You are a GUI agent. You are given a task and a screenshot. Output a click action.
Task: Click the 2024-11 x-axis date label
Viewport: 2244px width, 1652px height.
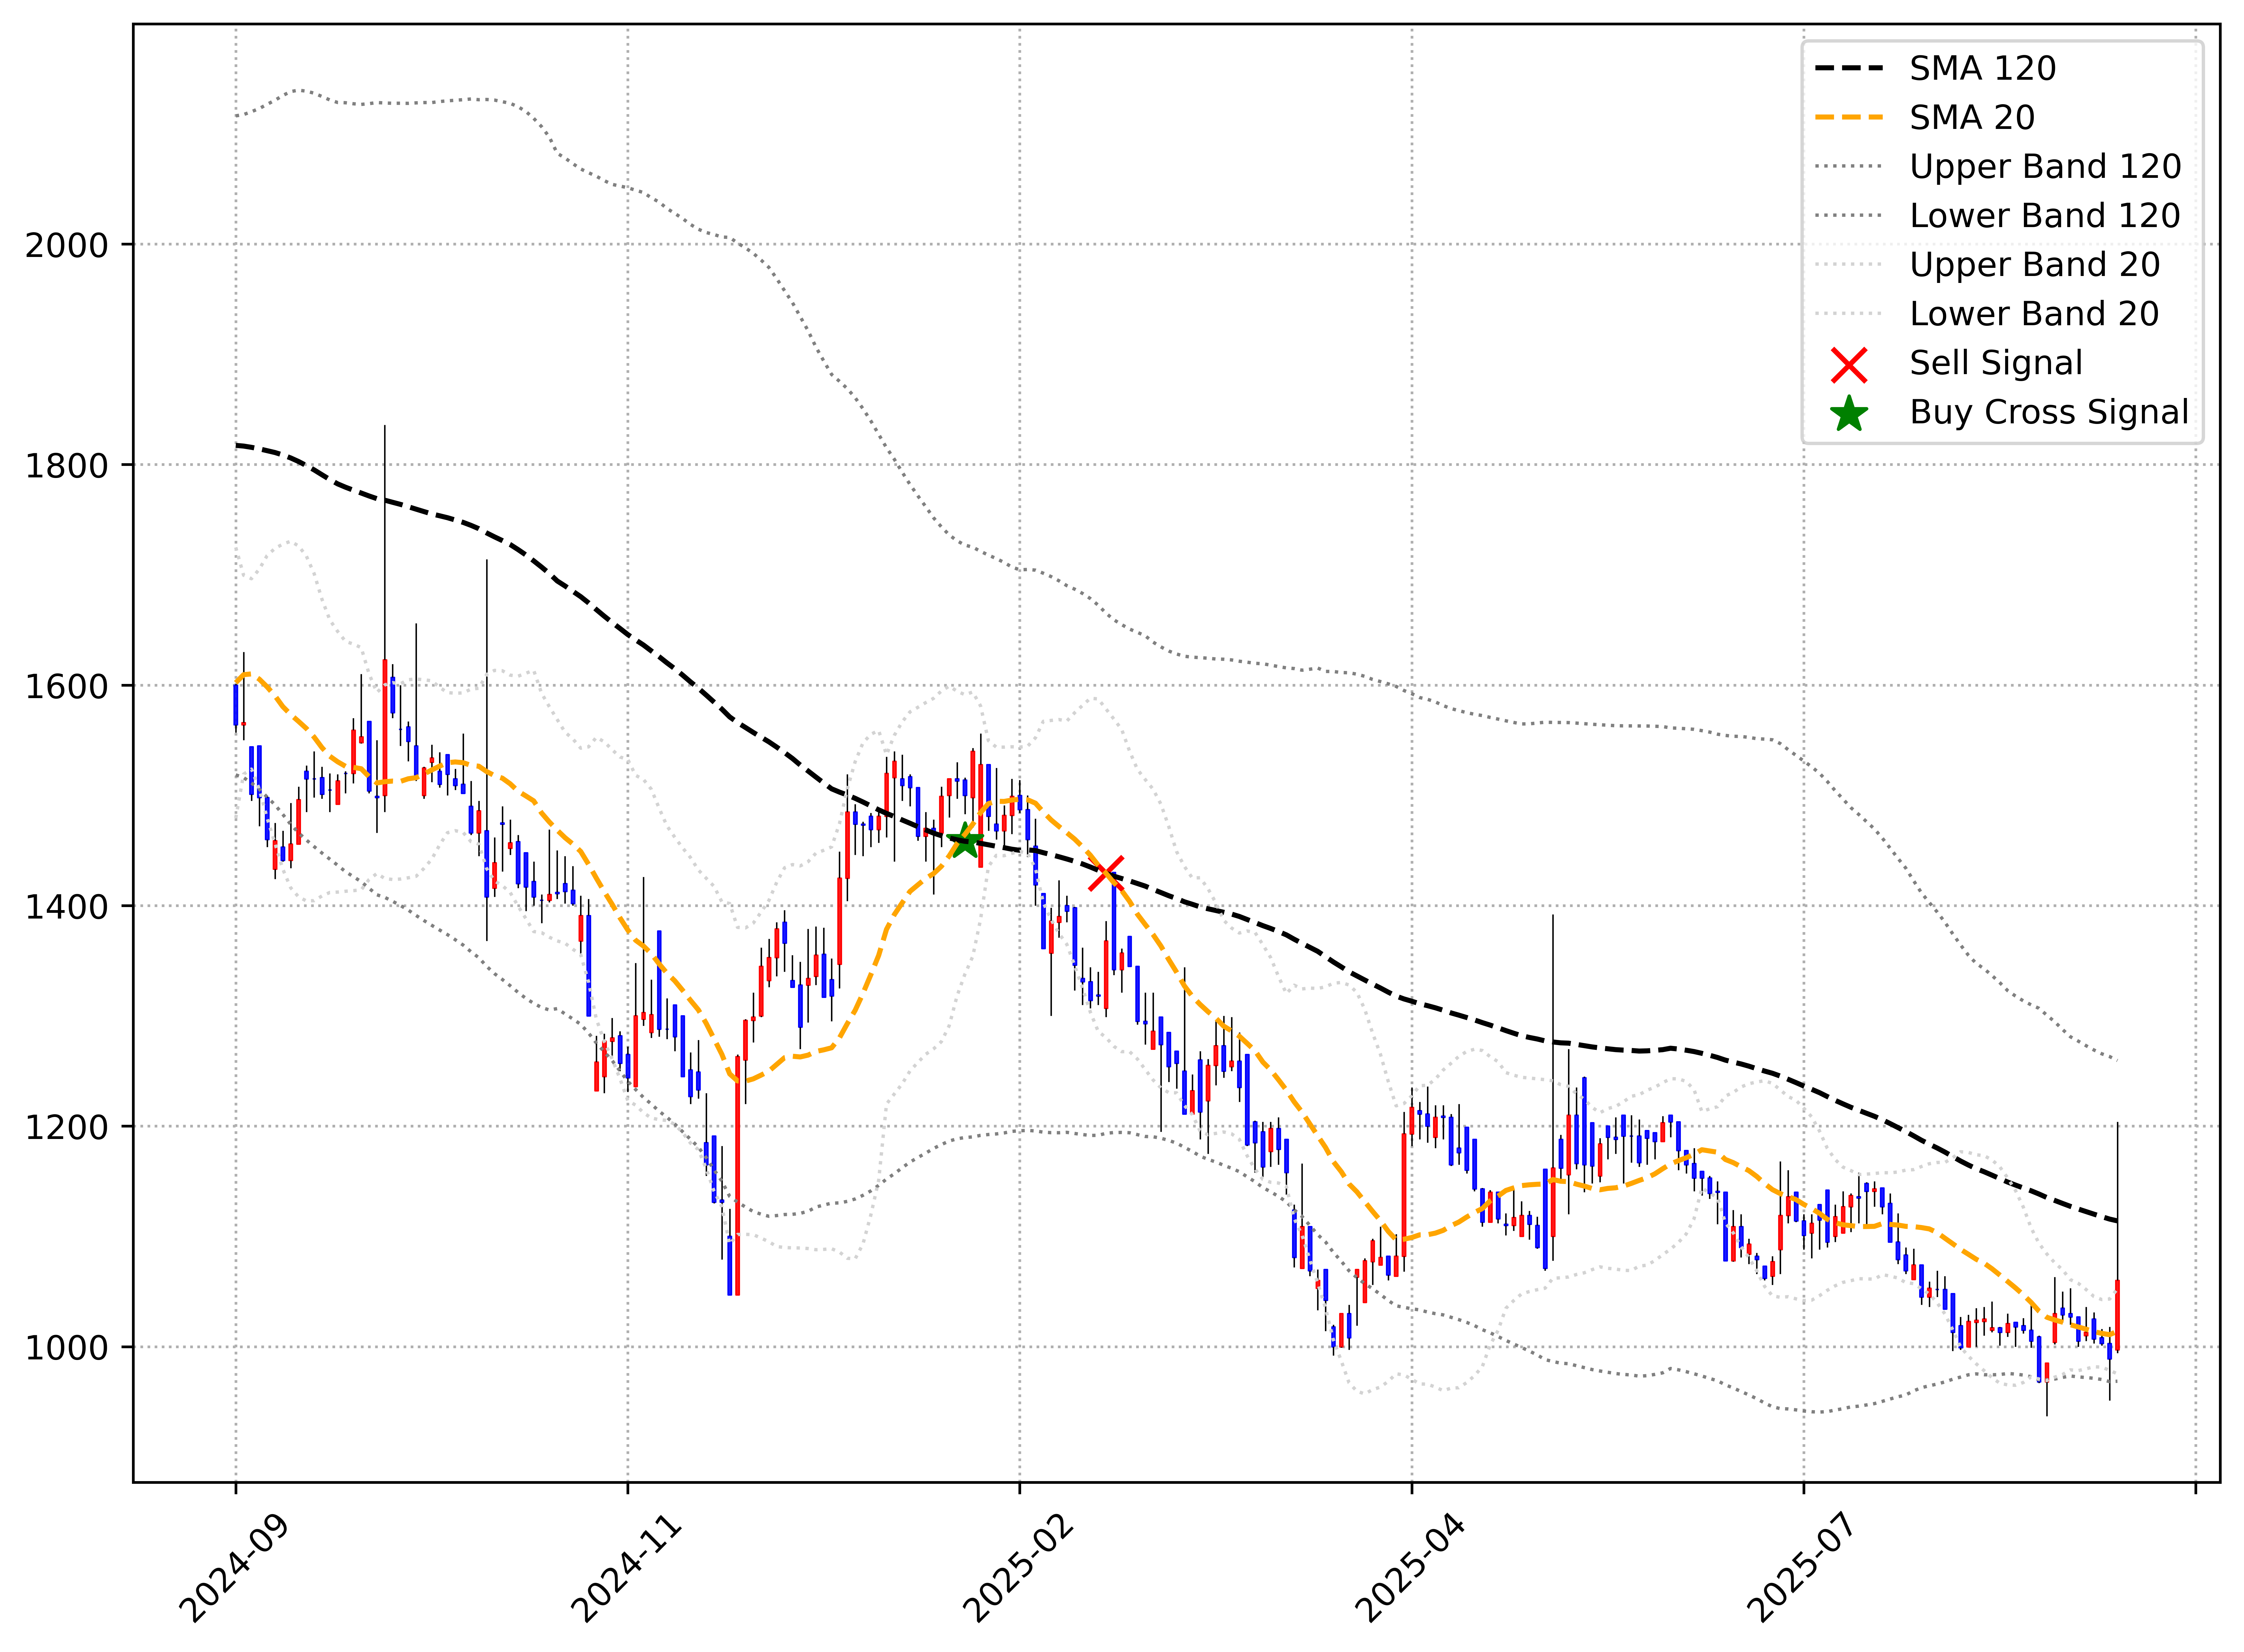627,1568
